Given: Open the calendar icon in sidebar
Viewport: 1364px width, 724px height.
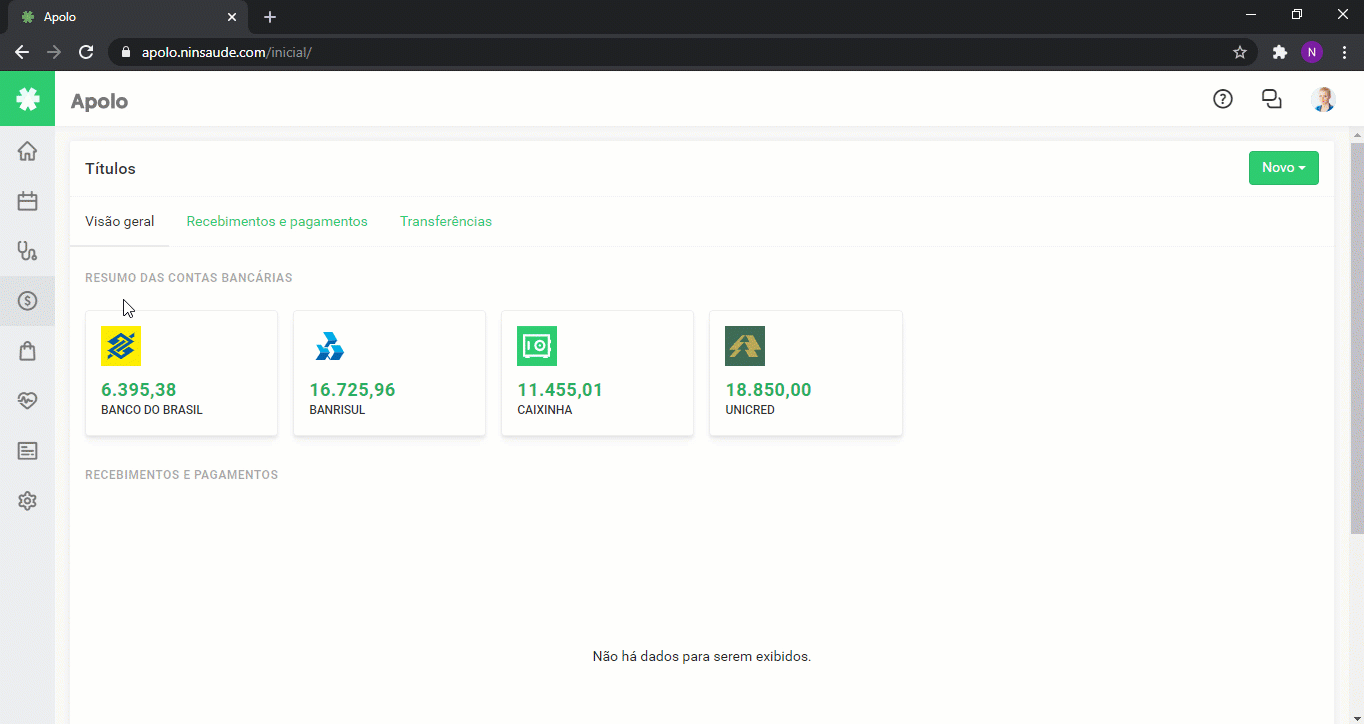Looking at the screenshot, I should point(27,201).
